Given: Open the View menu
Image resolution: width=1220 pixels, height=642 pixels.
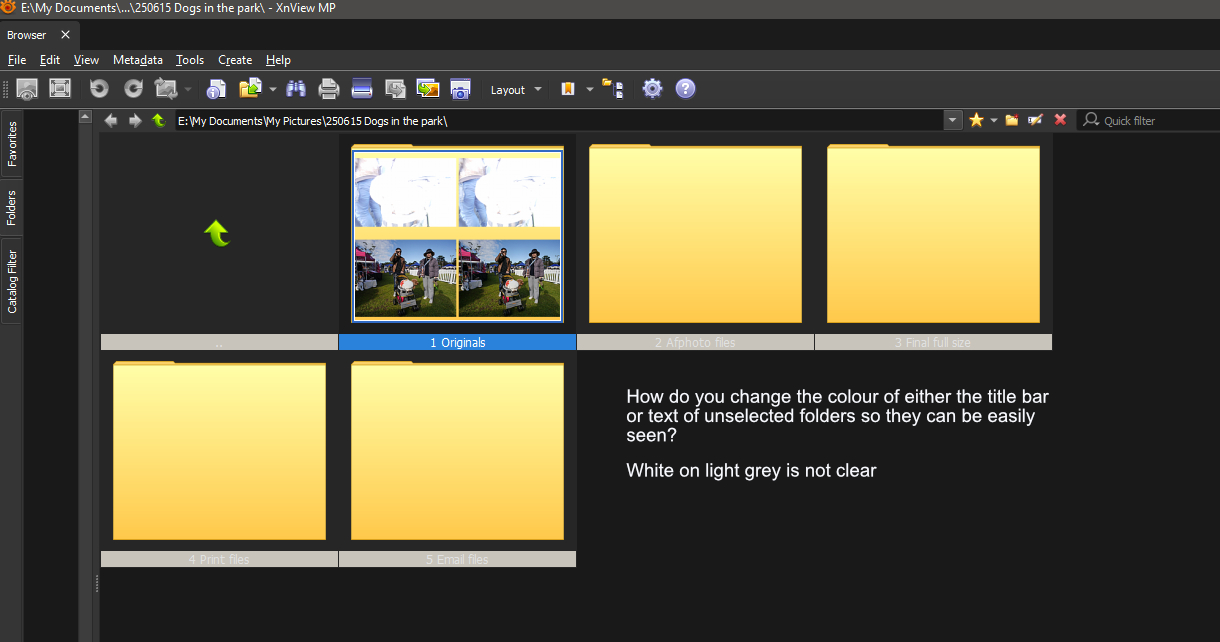Looking at the screenshot, I should 86,60.
